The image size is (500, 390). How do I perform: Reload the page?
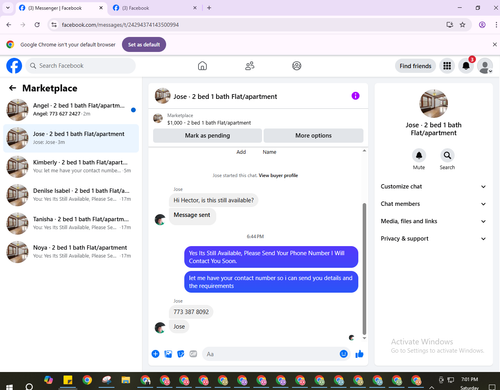coord(37,25)
